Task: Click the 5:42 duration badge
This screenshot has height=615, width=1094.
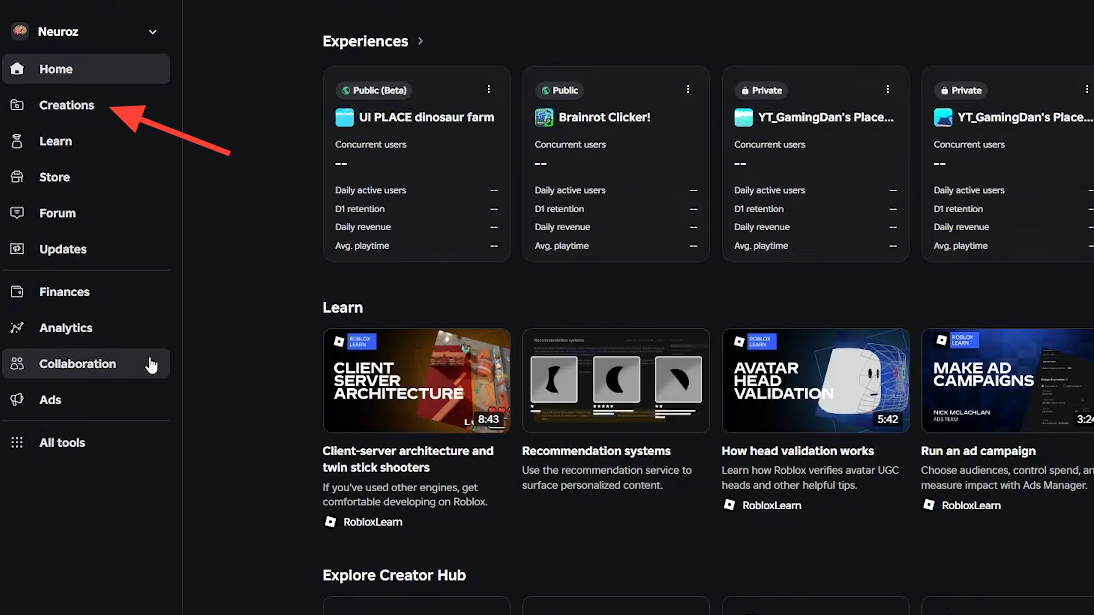Action: pyautogui.click(x=887, y=419)
